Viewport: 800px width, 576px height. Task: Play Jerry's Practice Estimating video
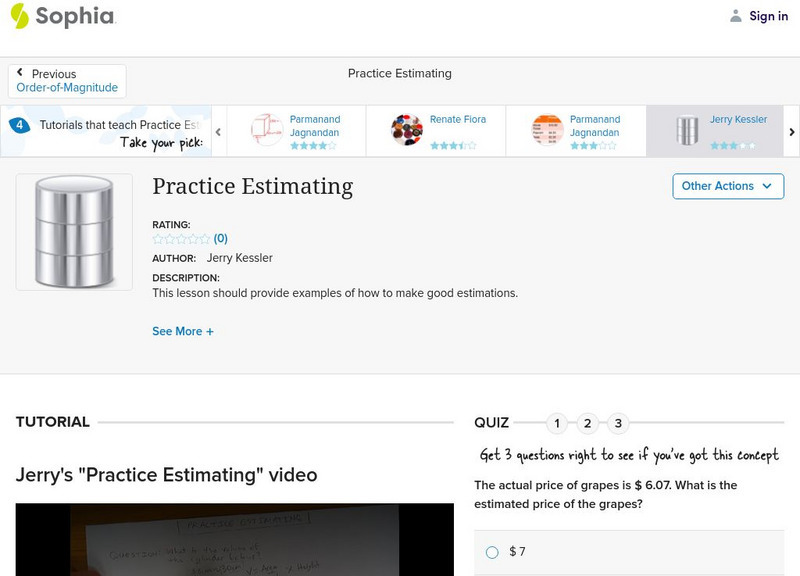(x=235, y=540)
